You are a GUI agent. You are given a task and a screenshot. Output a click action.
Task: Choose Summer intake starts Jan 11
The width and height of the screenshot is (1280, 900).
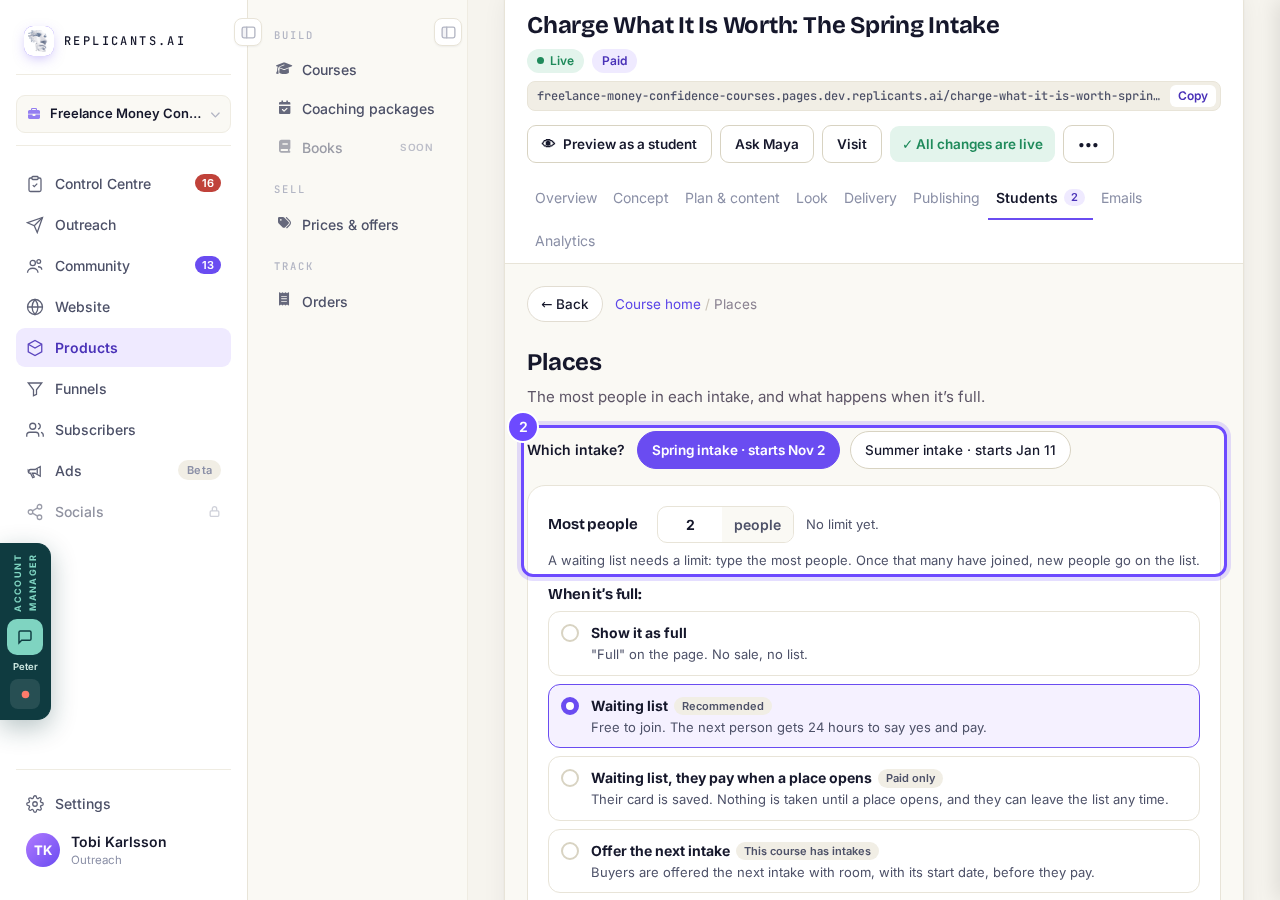960,450
